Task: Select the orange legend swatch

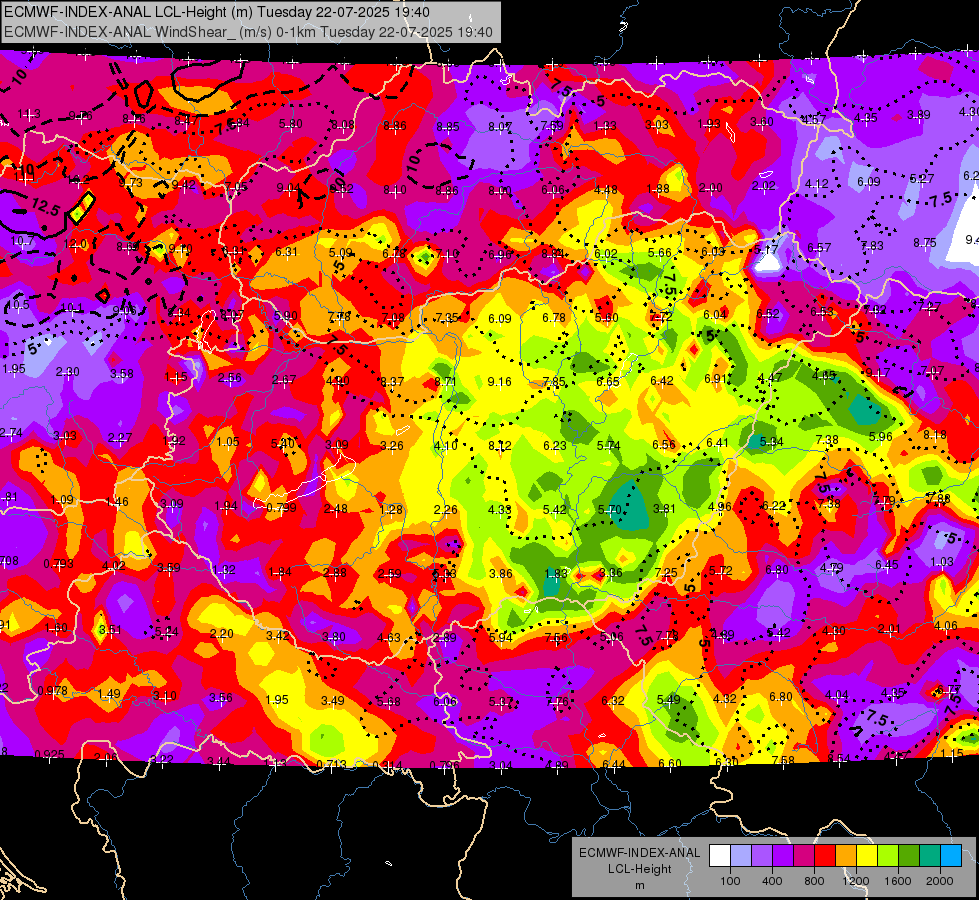Action: click(846, 856)
